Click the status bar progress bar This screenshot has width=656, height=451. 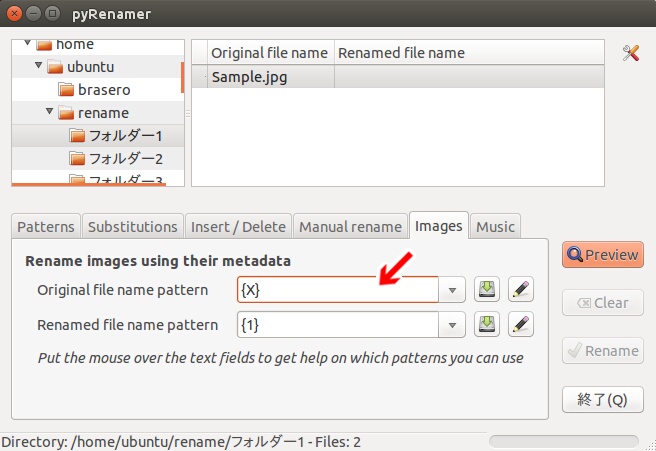[564, 441]
